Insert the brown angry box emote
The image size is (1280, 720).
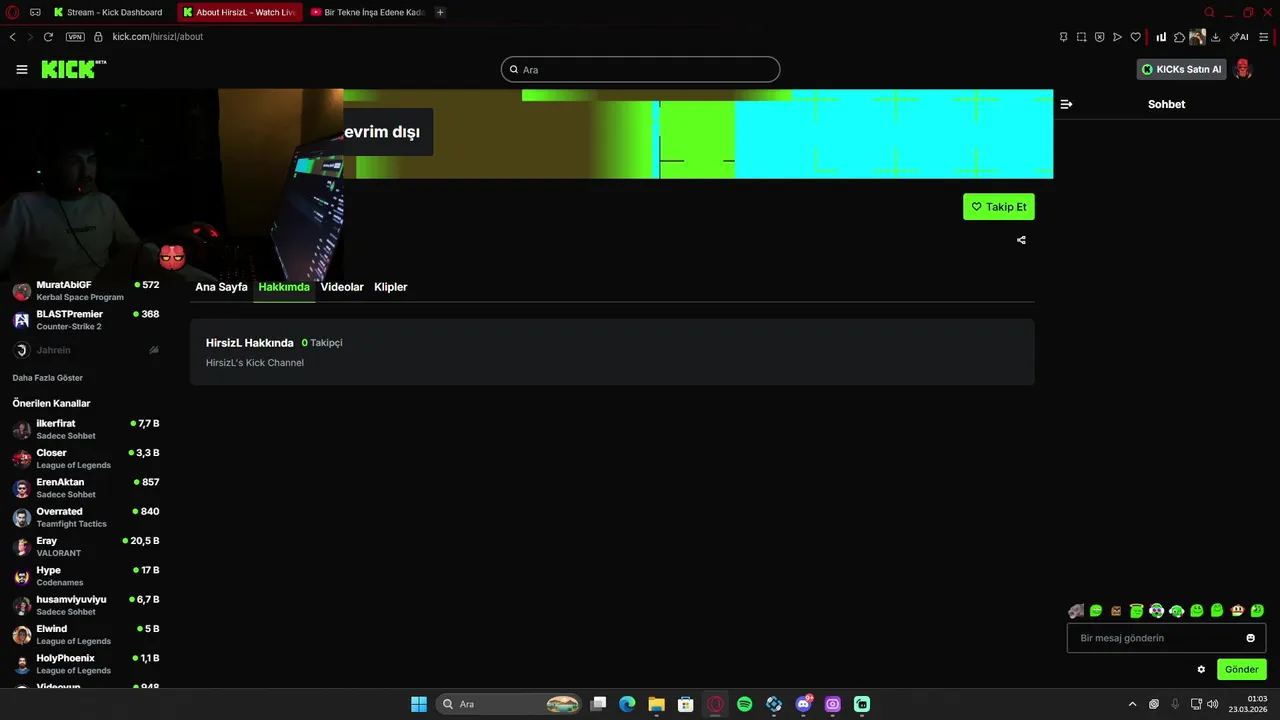[x=1116, y=611]
